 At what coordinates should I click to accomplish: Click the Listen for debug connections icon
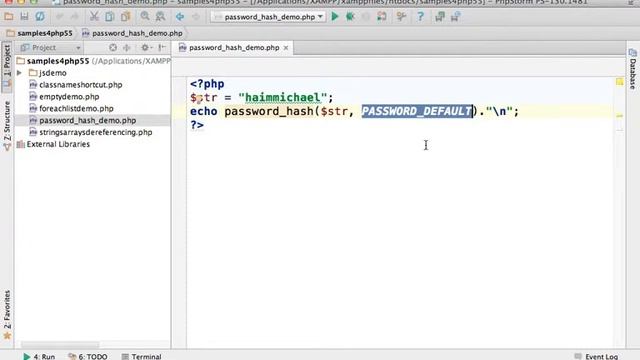(382, 17)
